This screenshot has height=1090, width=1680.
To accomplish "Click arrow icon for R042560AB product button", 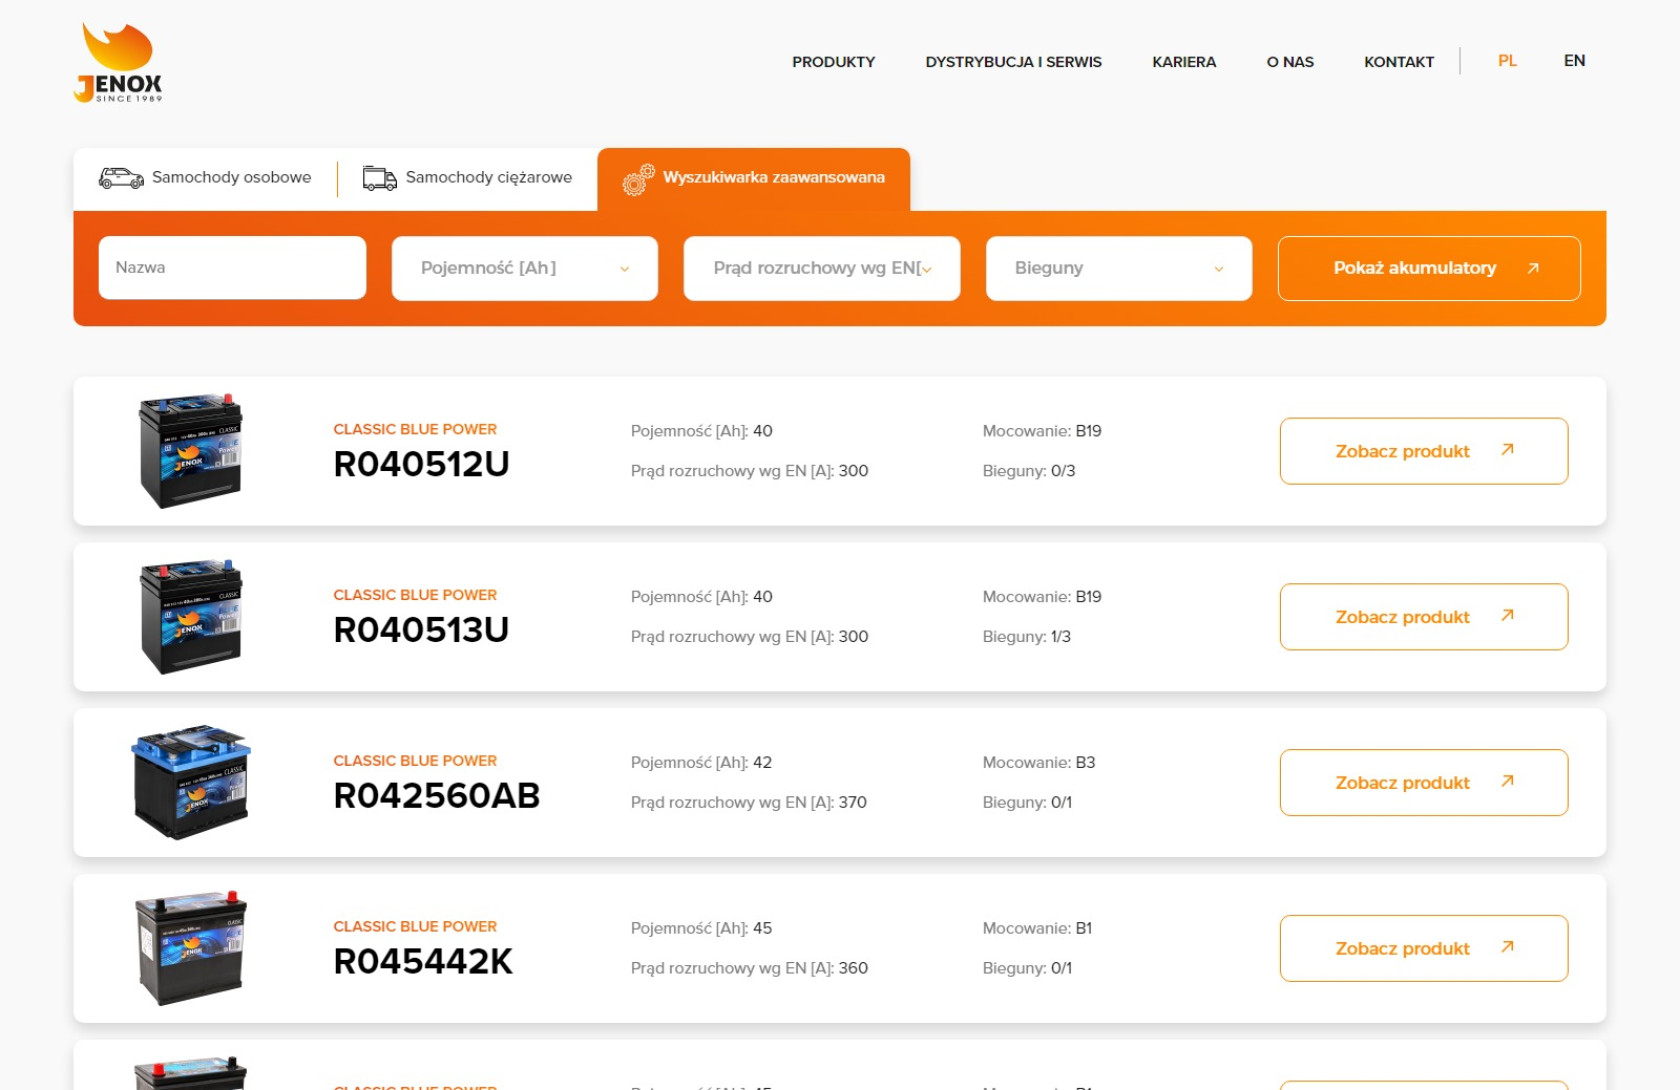I will pyautogui.click(x=1507, y=781).
